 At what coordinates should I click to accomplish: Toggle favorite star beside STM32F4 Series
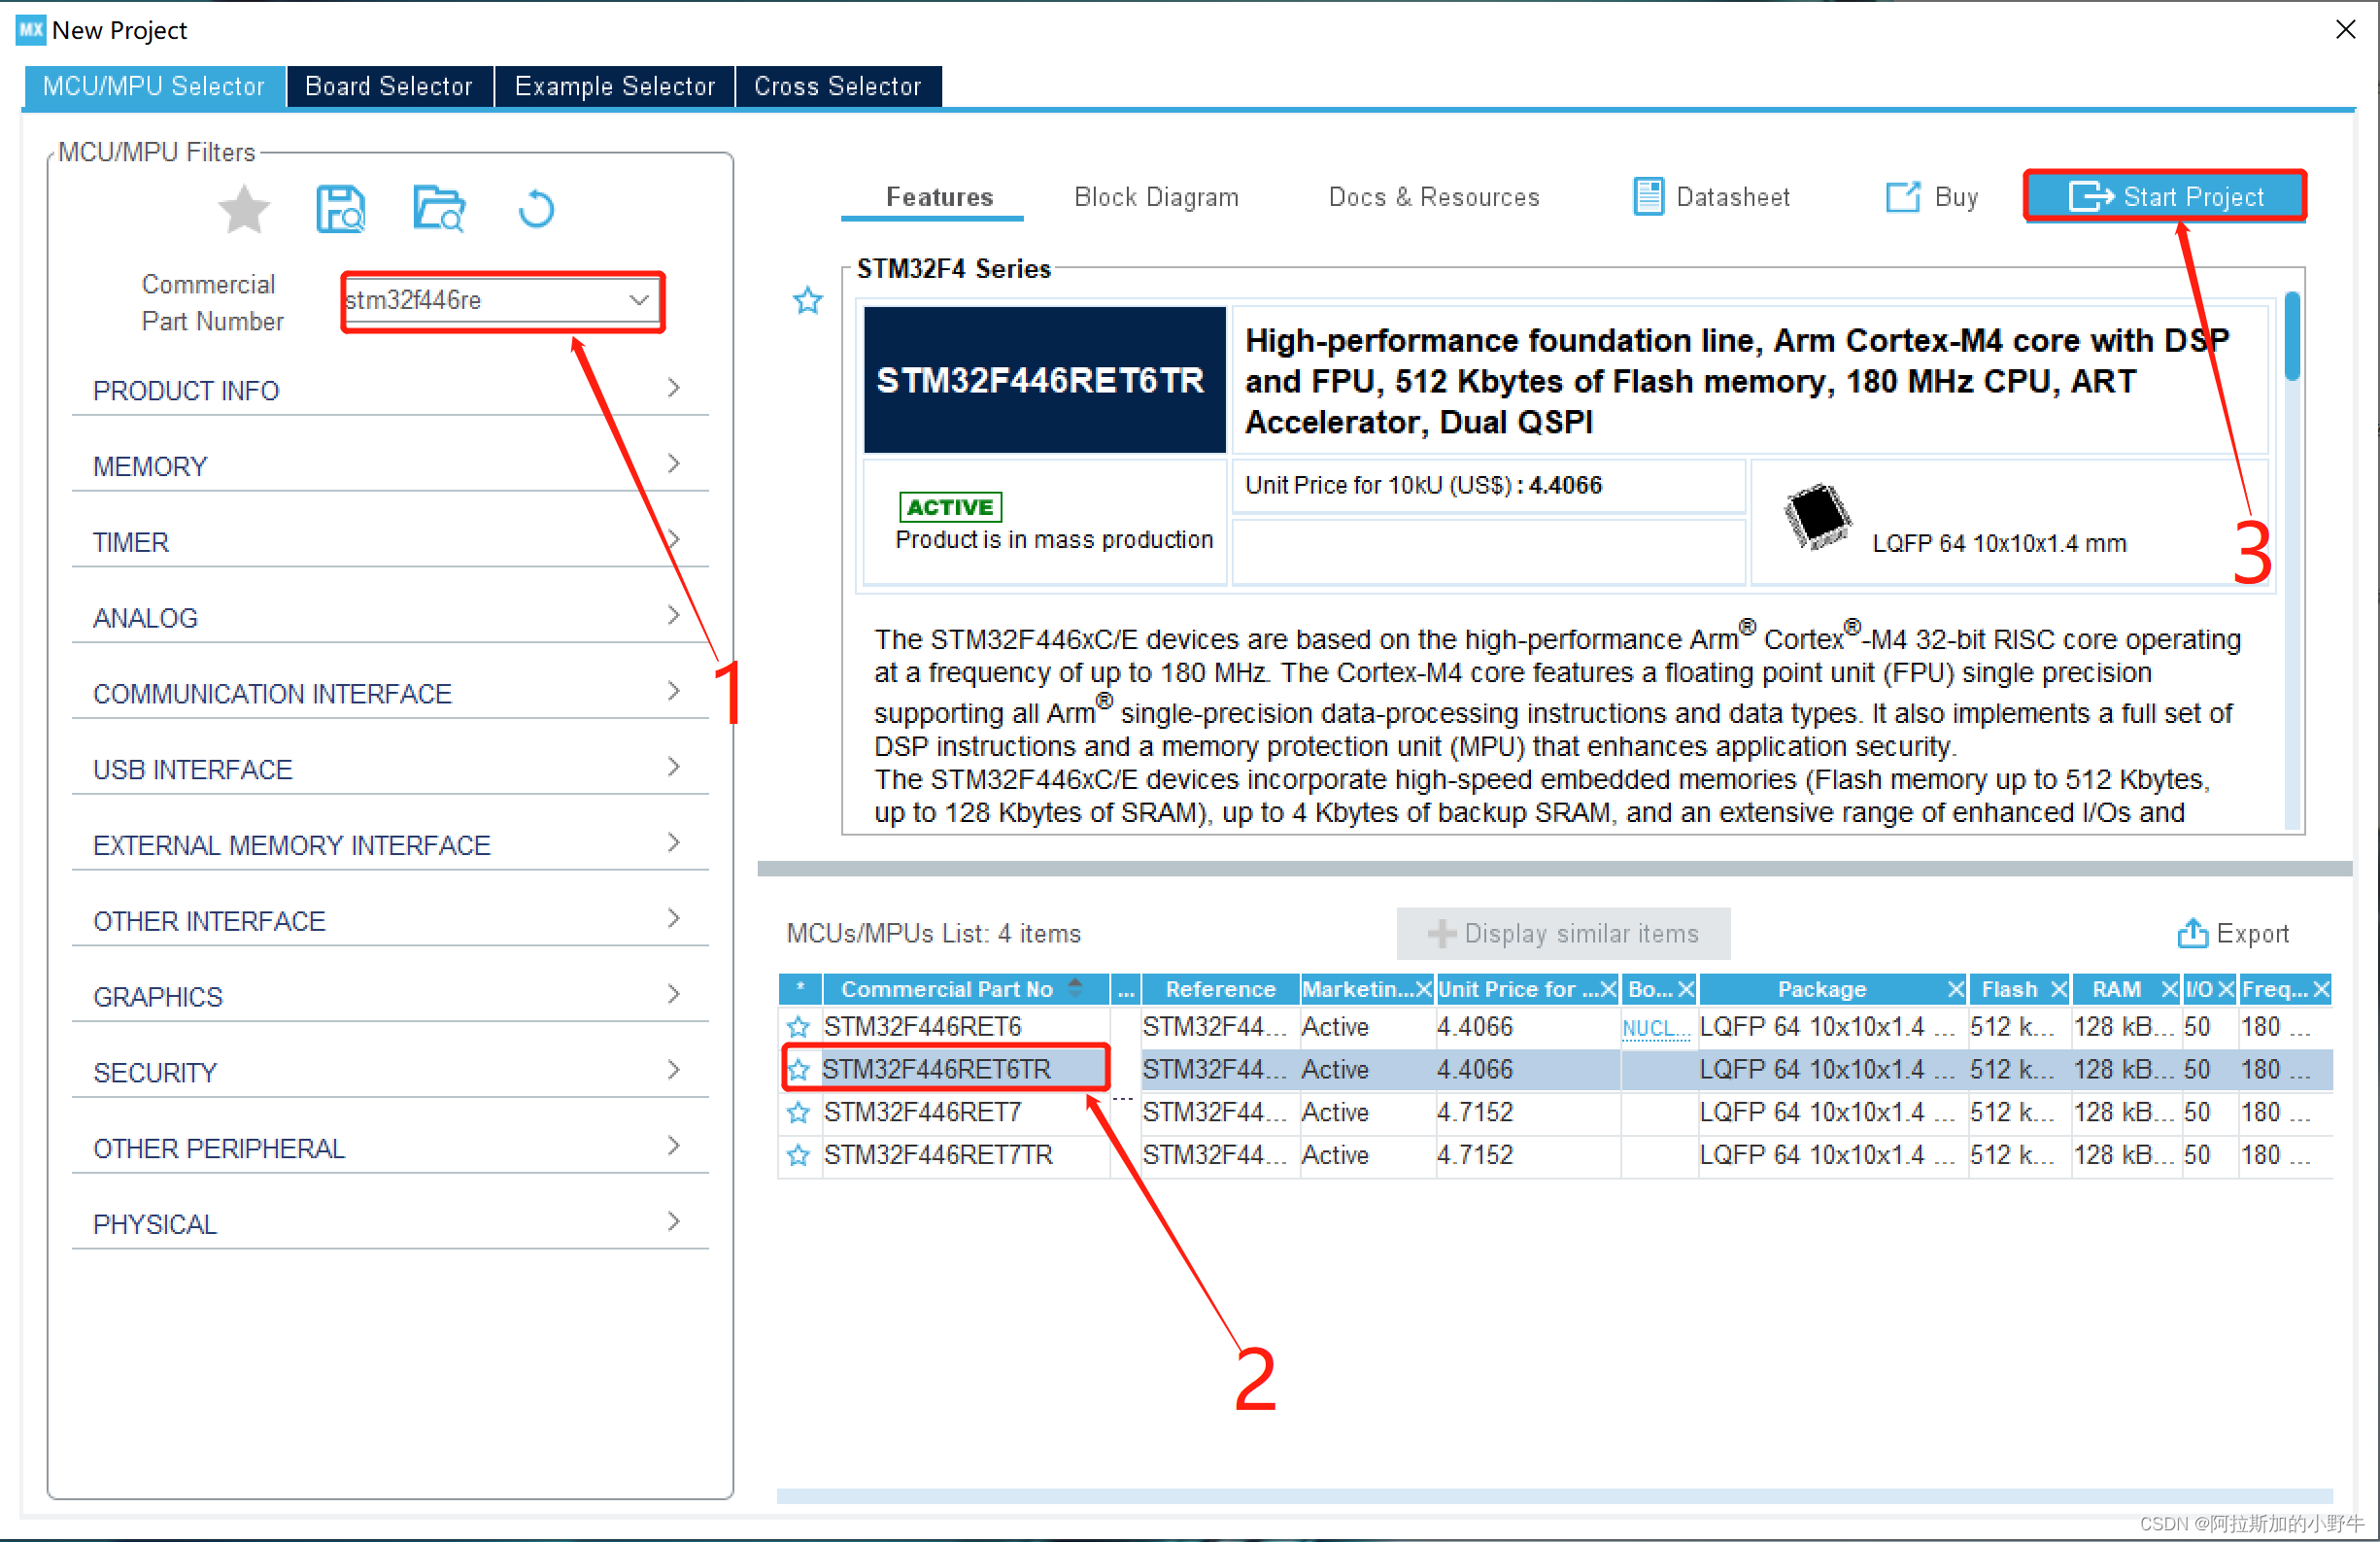tap(807, 300)
